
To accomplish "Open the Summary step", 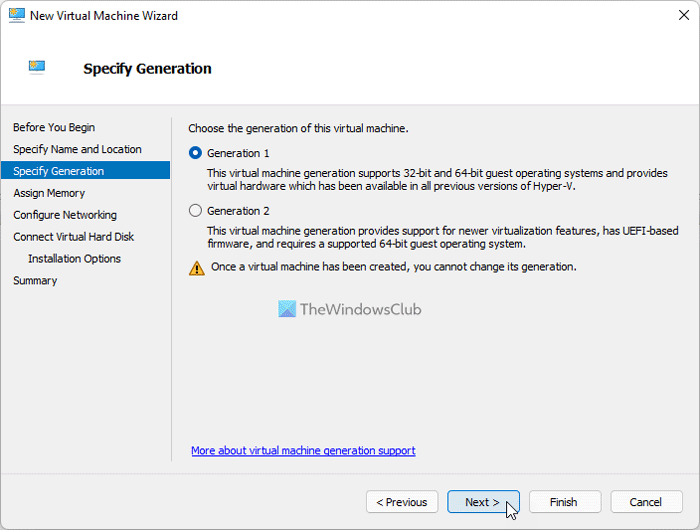I will click(x=35, y=281).
